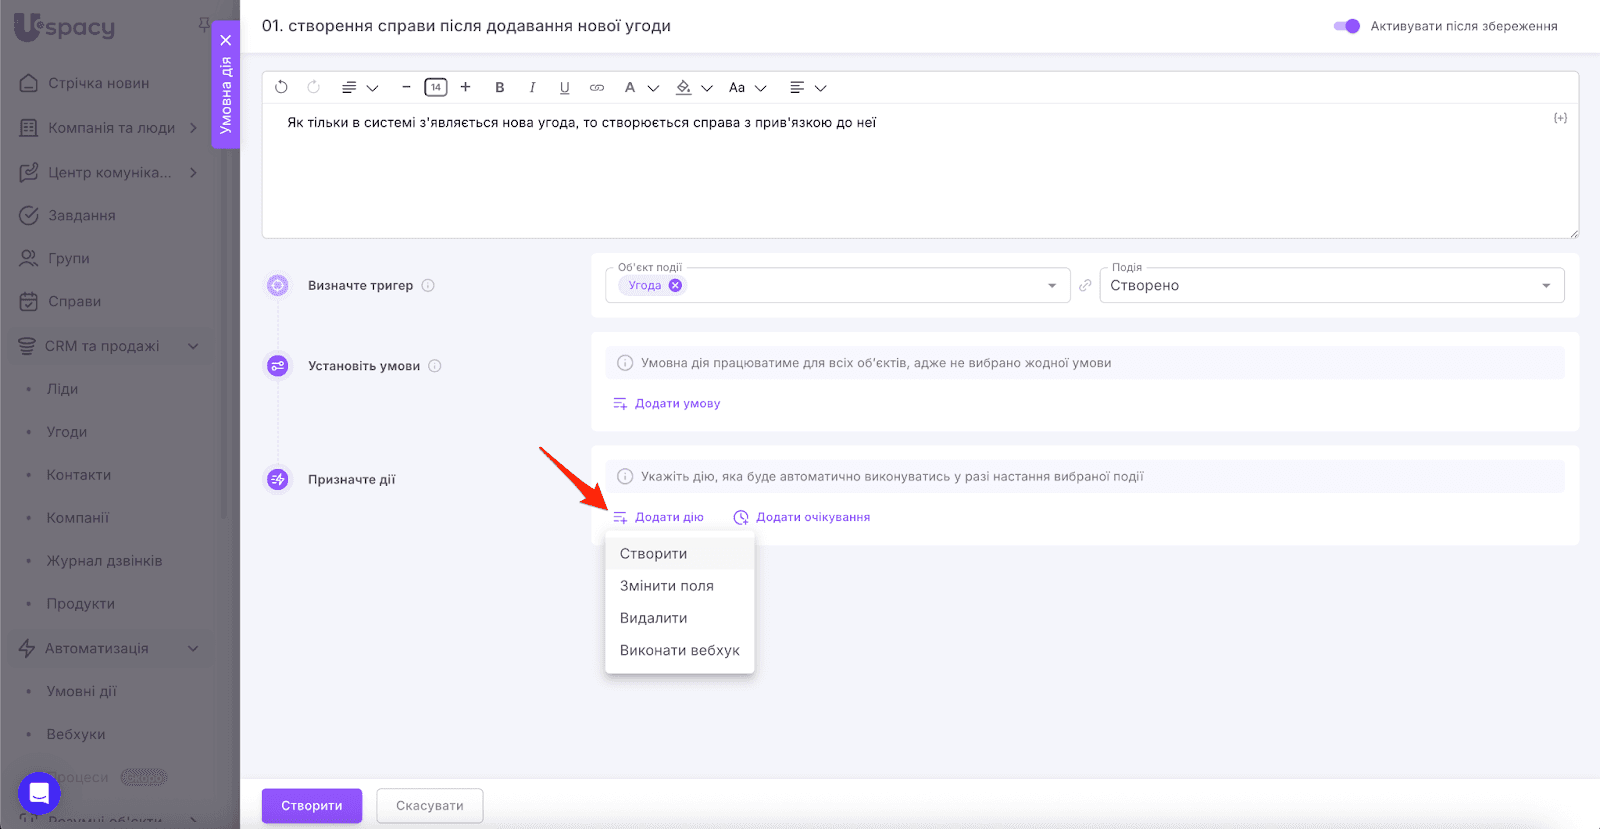Click Додати очікування link
Image resolution: width=1600 pixels, height=829 pixels.
pos(812,518)
